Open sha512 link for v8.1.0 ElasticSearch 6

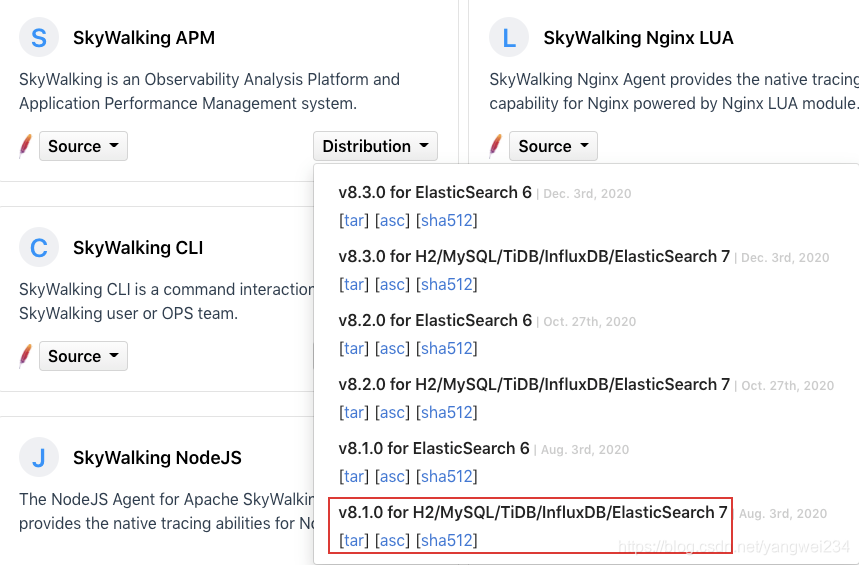(x=446, y=477)
